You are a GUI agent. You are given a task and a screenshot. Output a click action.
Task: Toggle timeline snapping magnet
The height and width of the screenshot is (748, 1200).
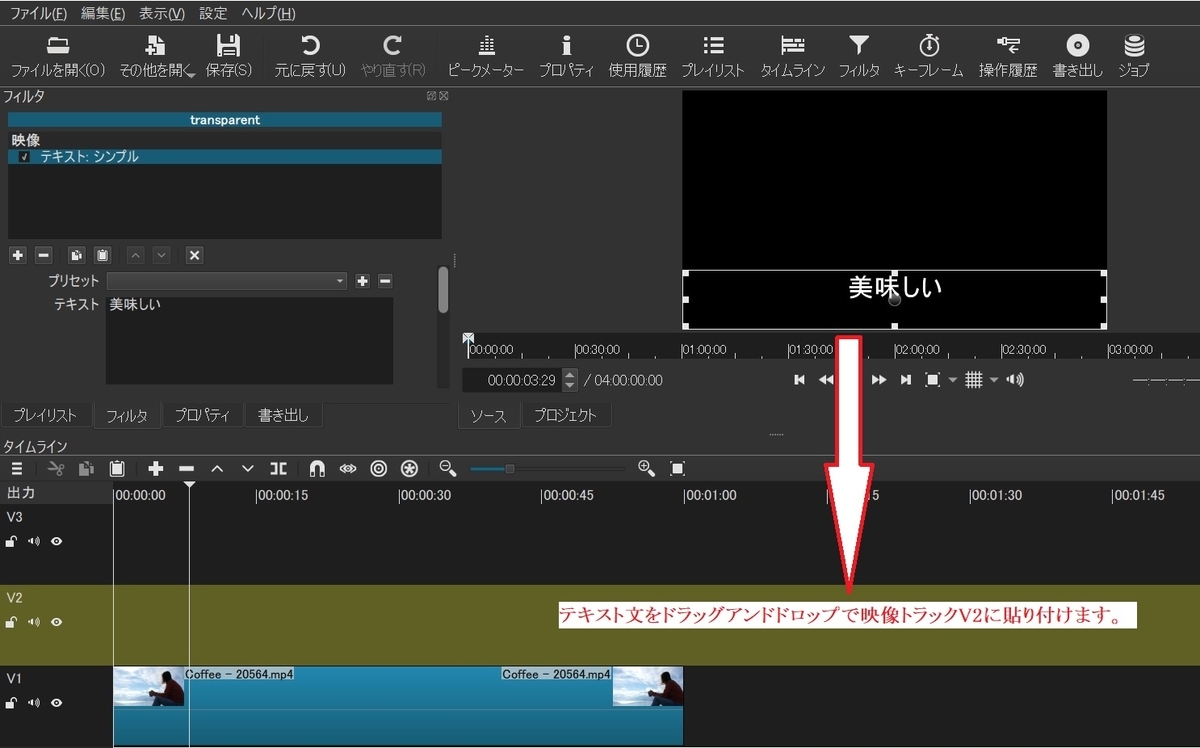[x=317, y=468]
